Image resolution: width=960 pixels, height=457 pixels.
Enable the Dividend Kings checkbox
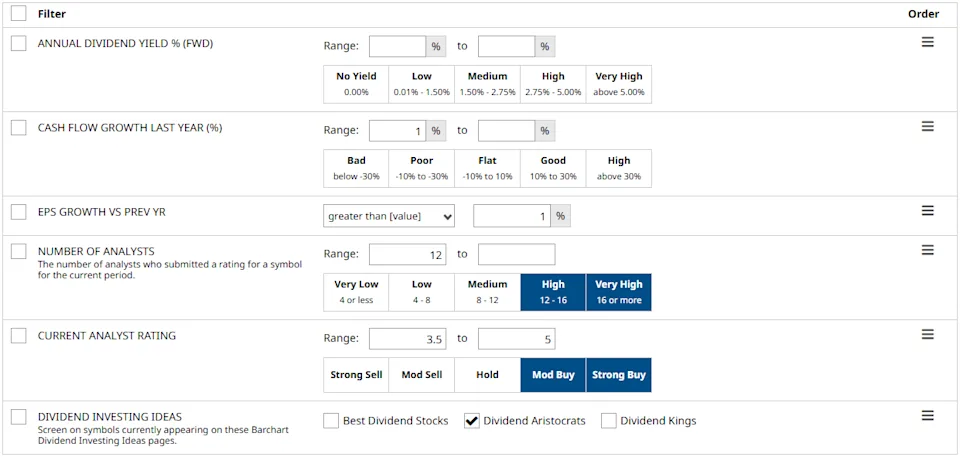coord(609,421)
